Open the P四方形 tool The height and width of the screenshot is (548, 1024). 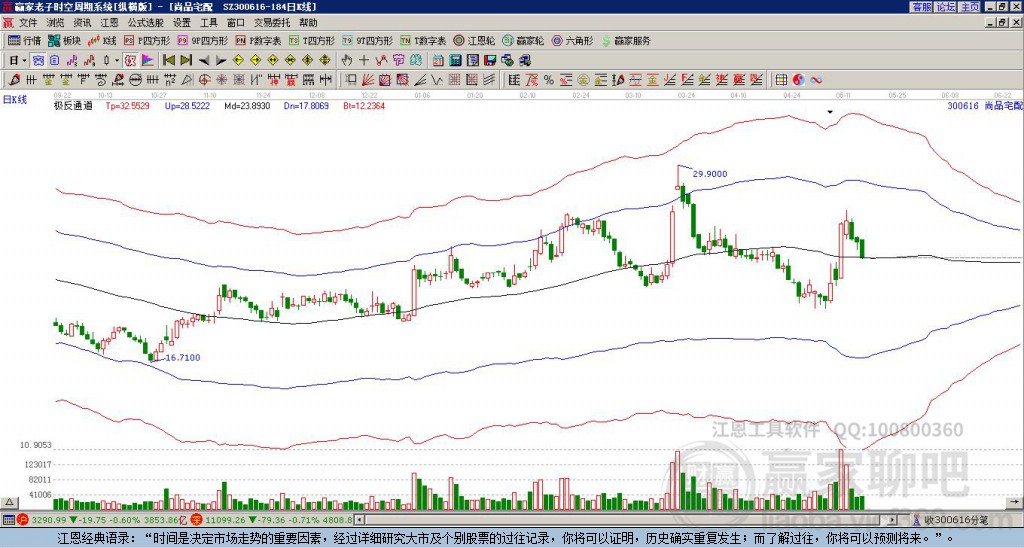coord(147,40)
